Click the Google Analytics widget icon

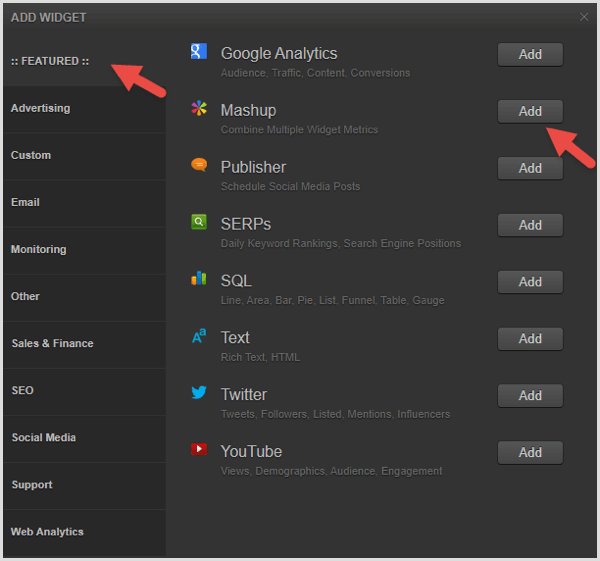[199, 51]
